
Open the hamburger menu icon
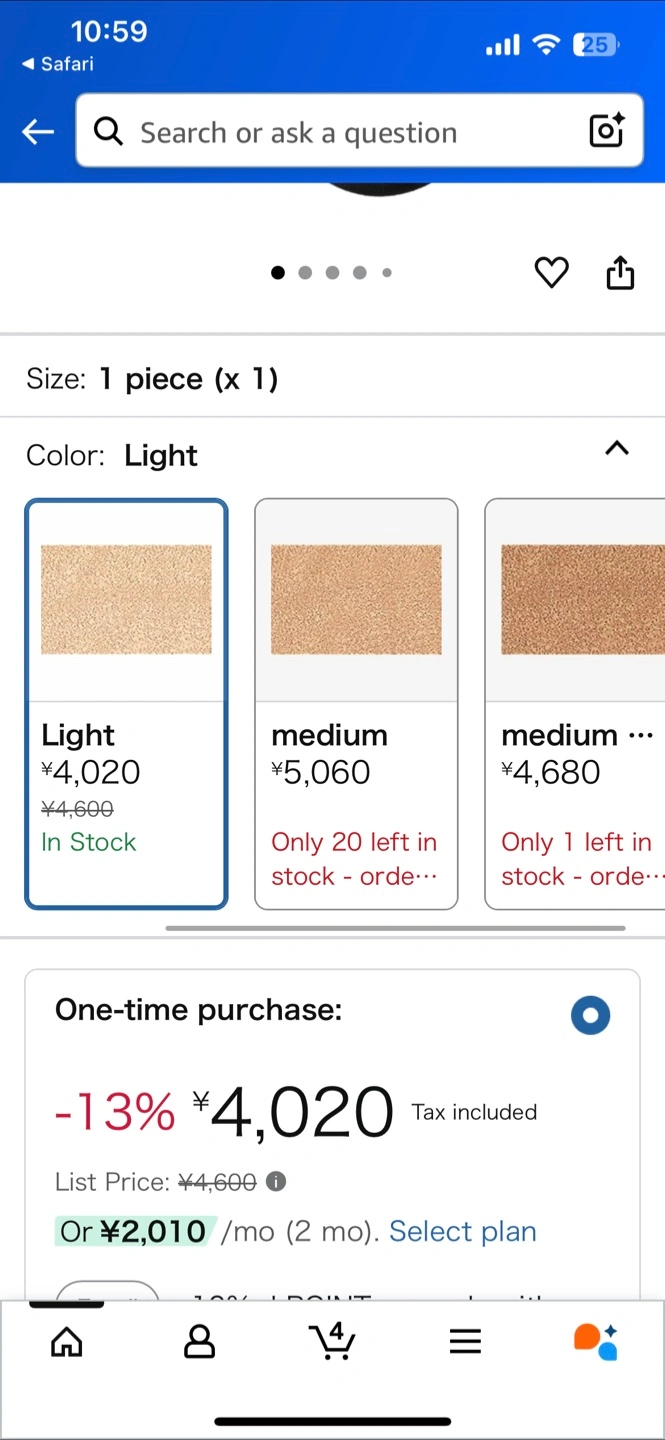(x=465, y=1342)
